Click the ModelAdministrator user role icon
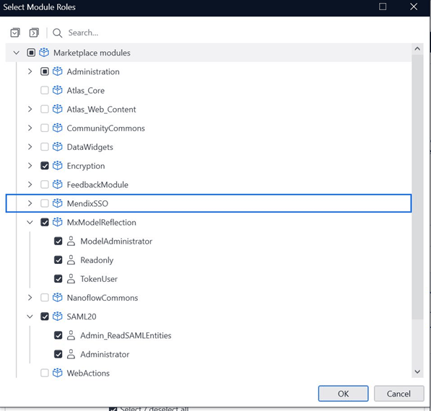 tap(71, 241)
